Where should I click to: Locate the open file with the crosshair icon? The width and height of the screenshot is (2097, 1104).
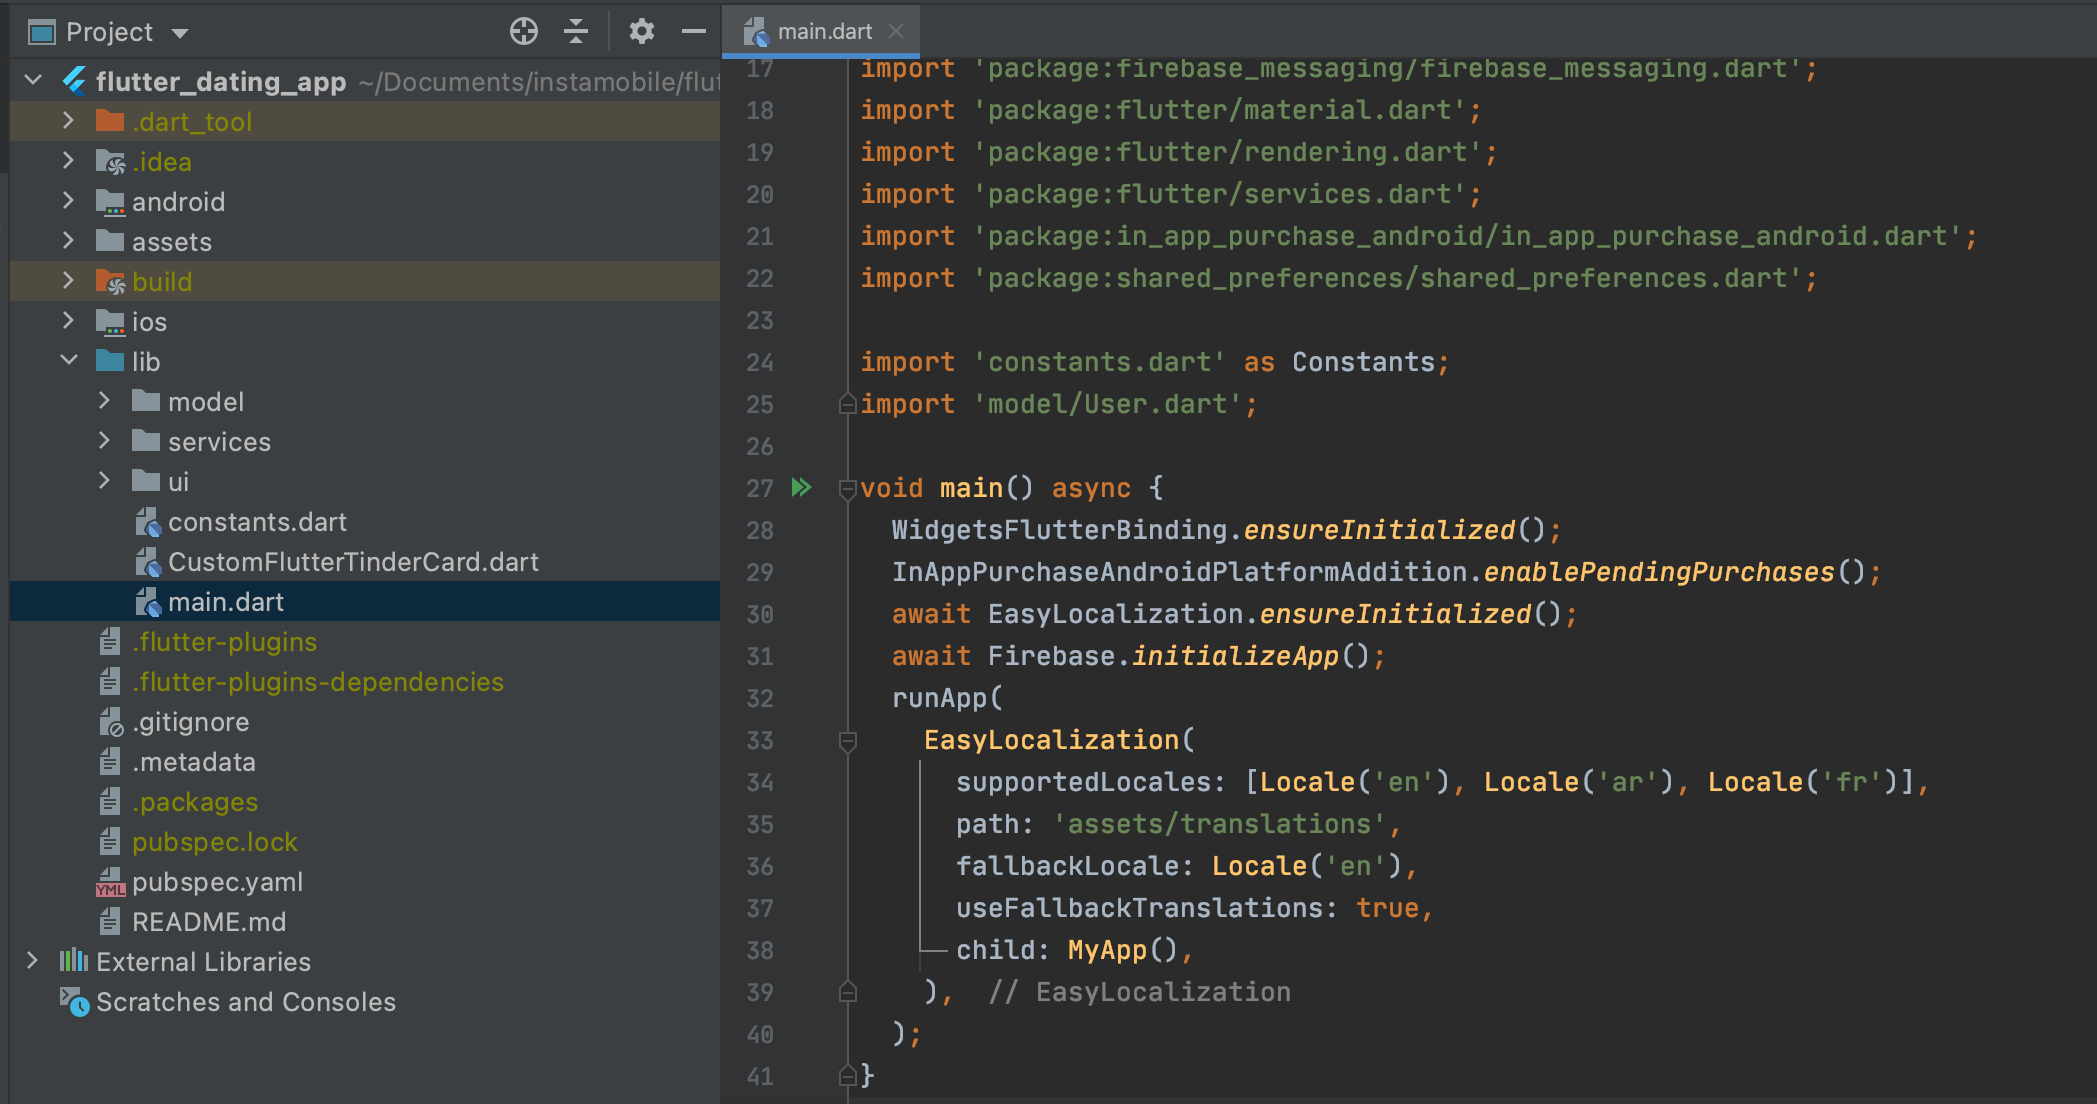point(524,31)
